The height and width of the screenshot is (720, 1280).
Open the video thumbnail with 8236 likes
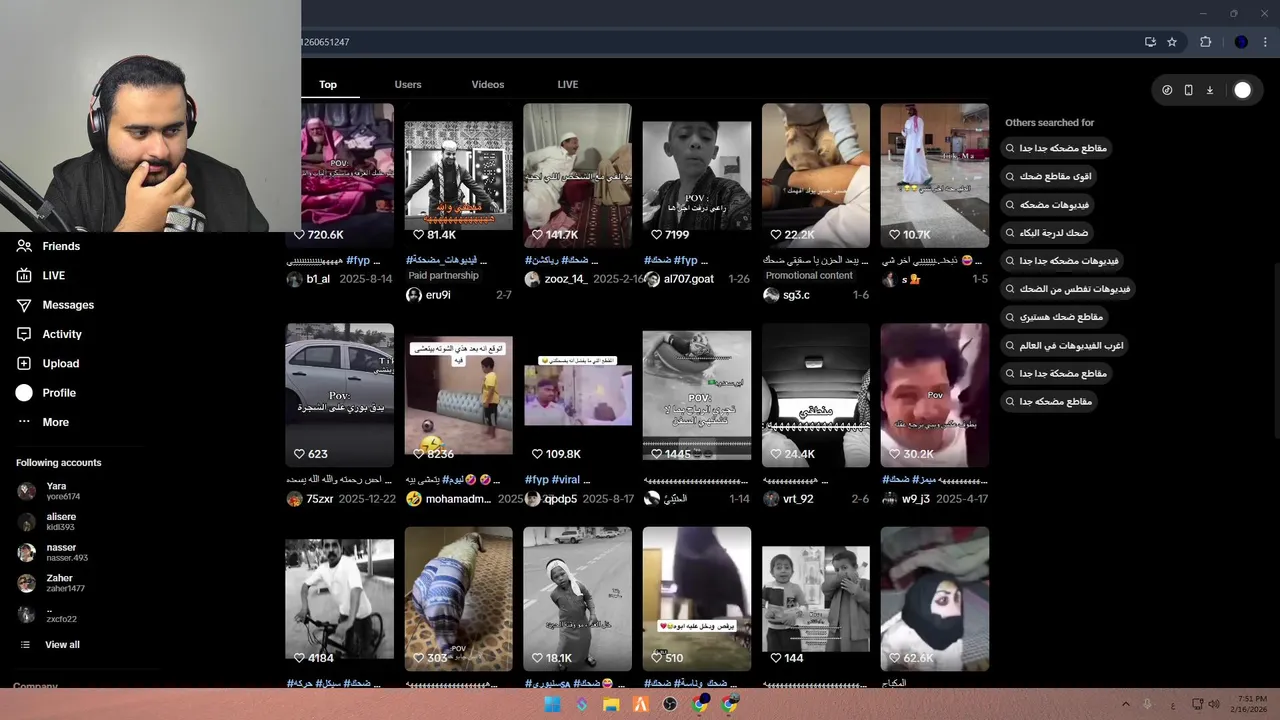pos(458,395)
